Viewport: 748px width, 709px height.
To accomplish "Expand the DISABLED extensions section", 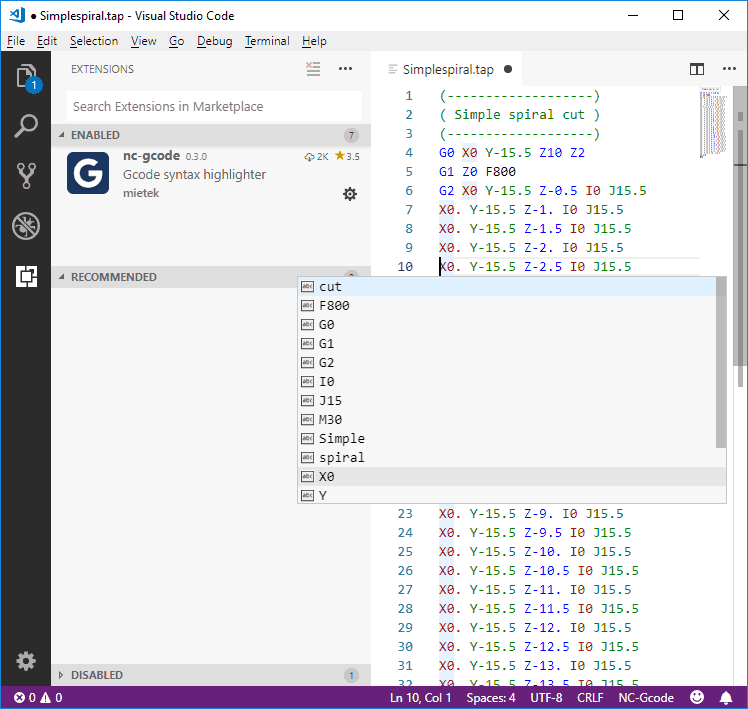I will click(x=211, y=675).
